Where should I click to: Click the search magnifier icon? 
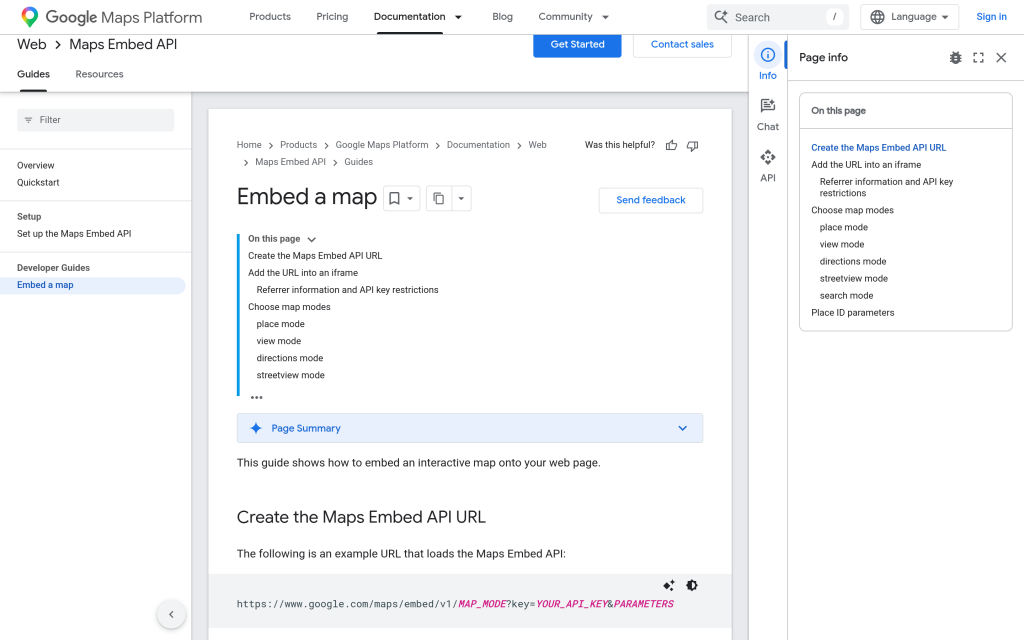721,17
